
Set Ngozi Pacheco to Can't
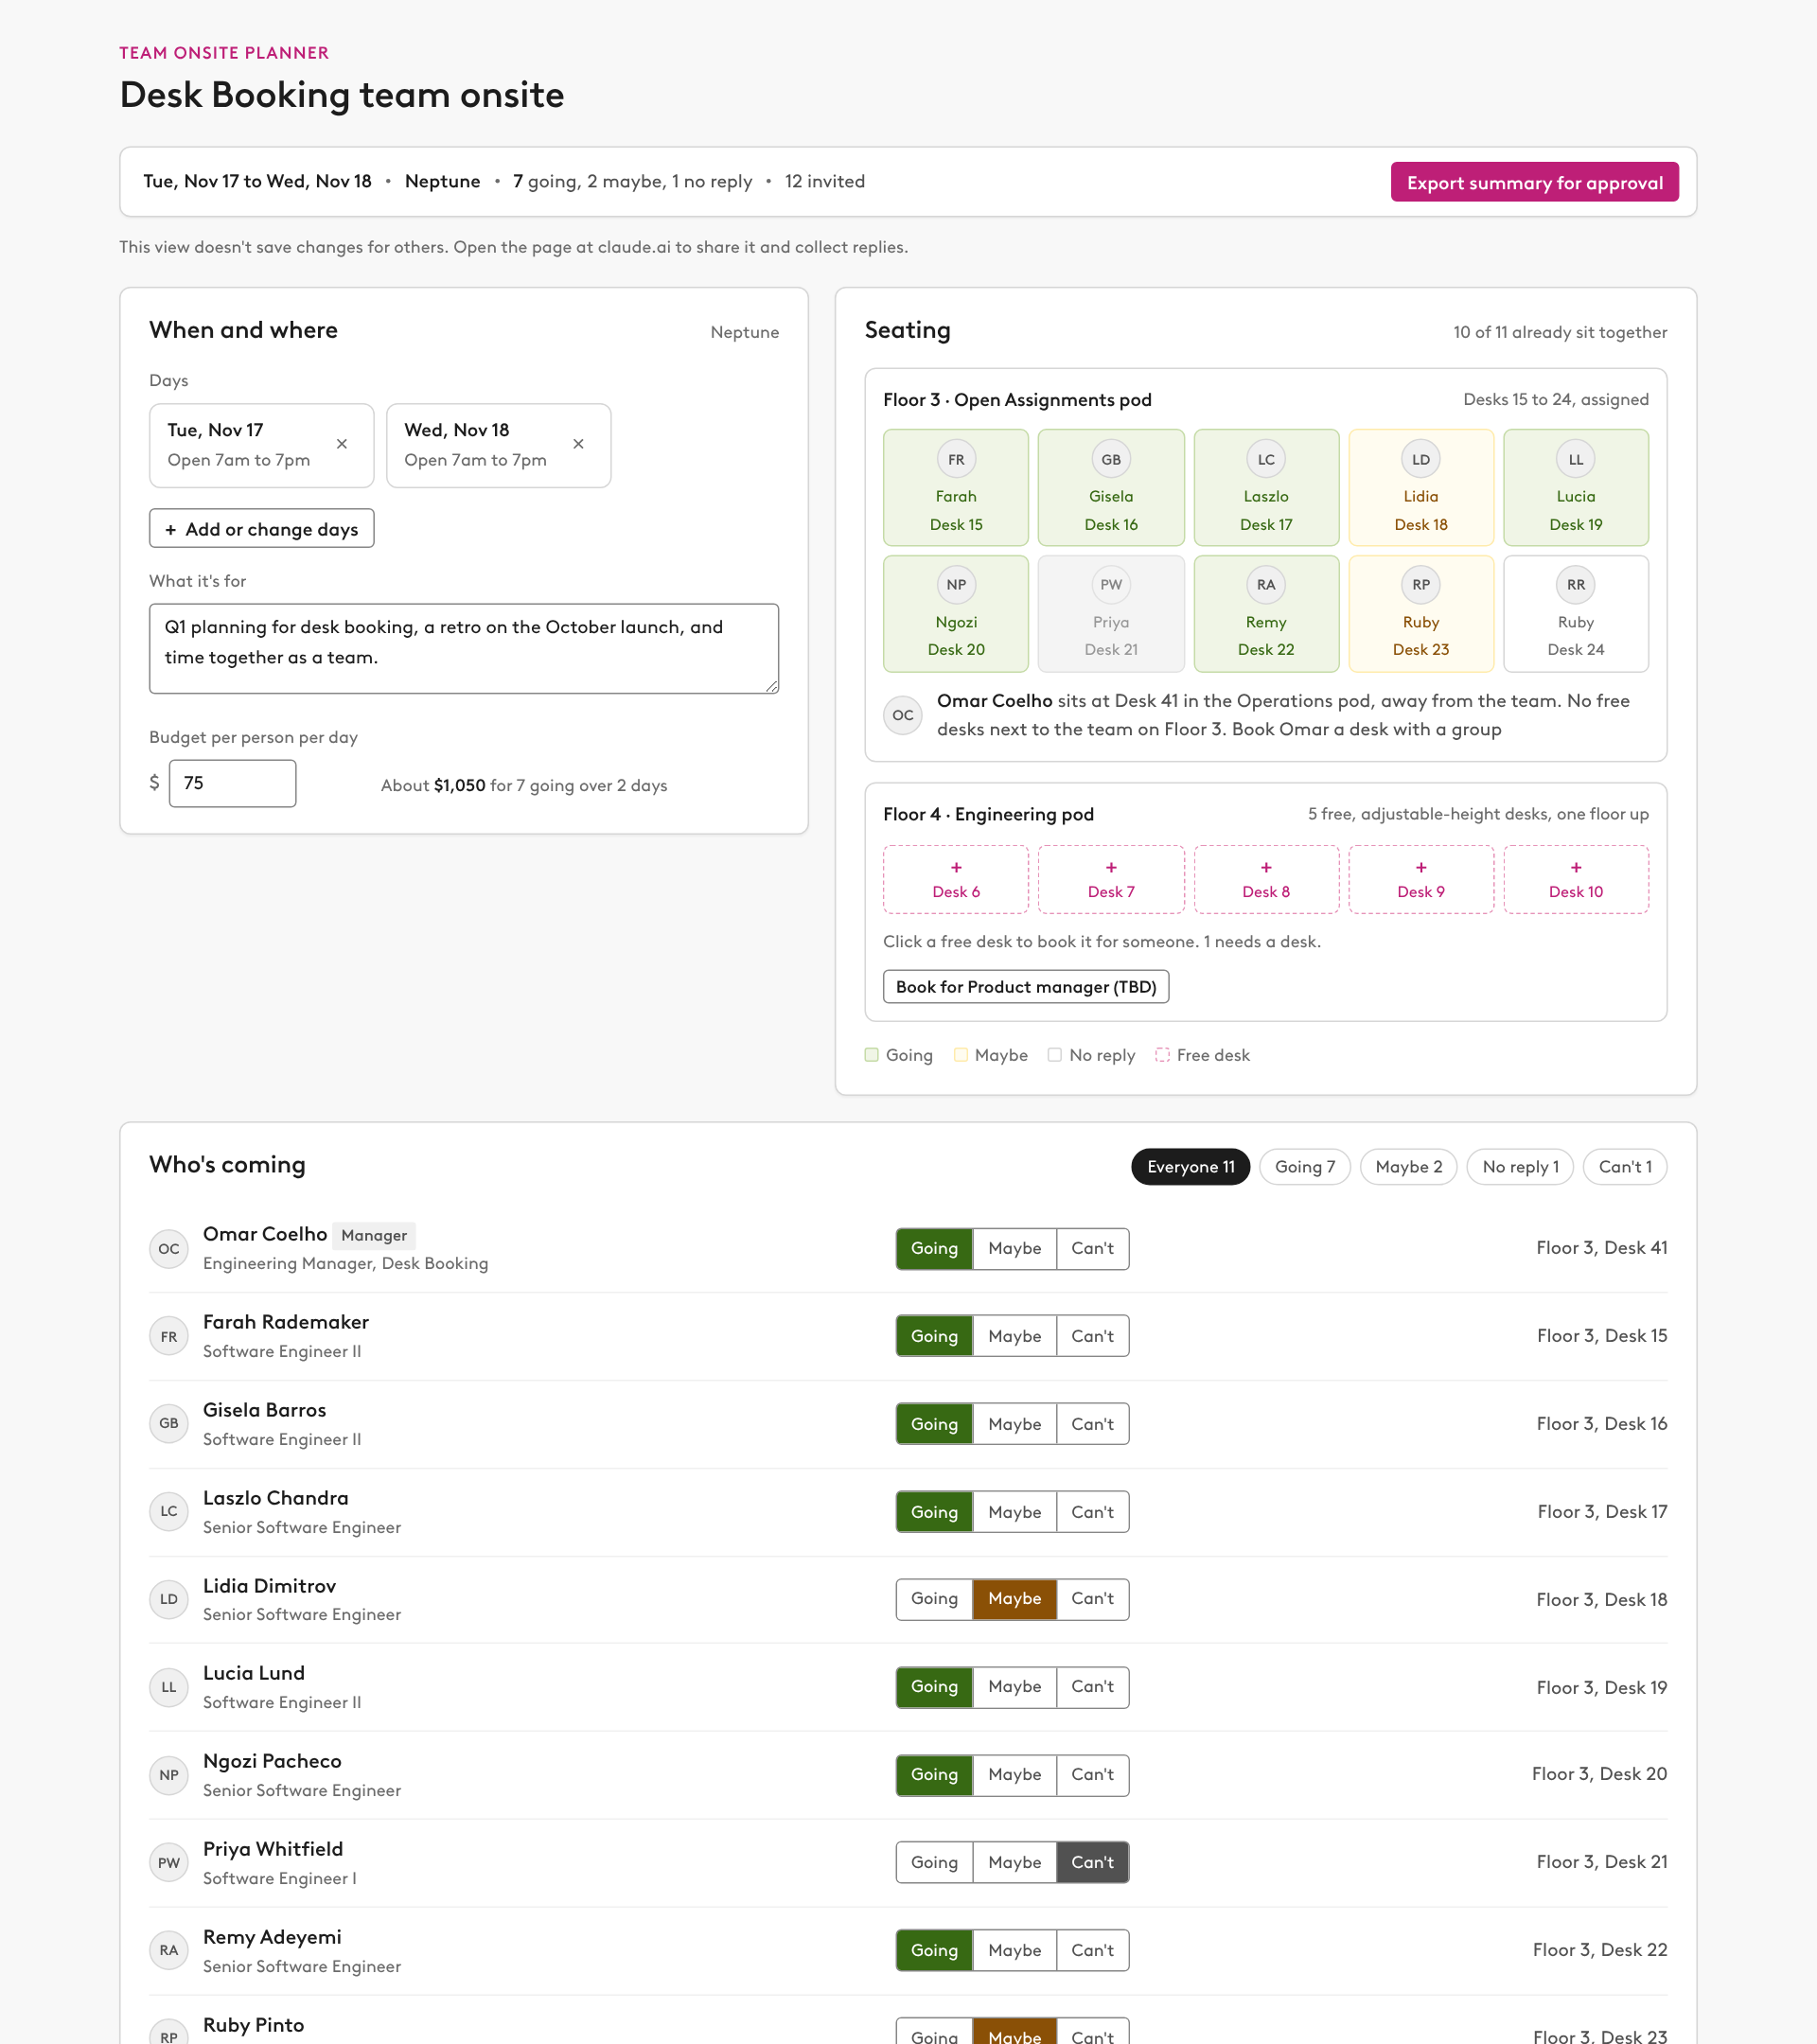pyautogui.click(x=1092, y=1775)
